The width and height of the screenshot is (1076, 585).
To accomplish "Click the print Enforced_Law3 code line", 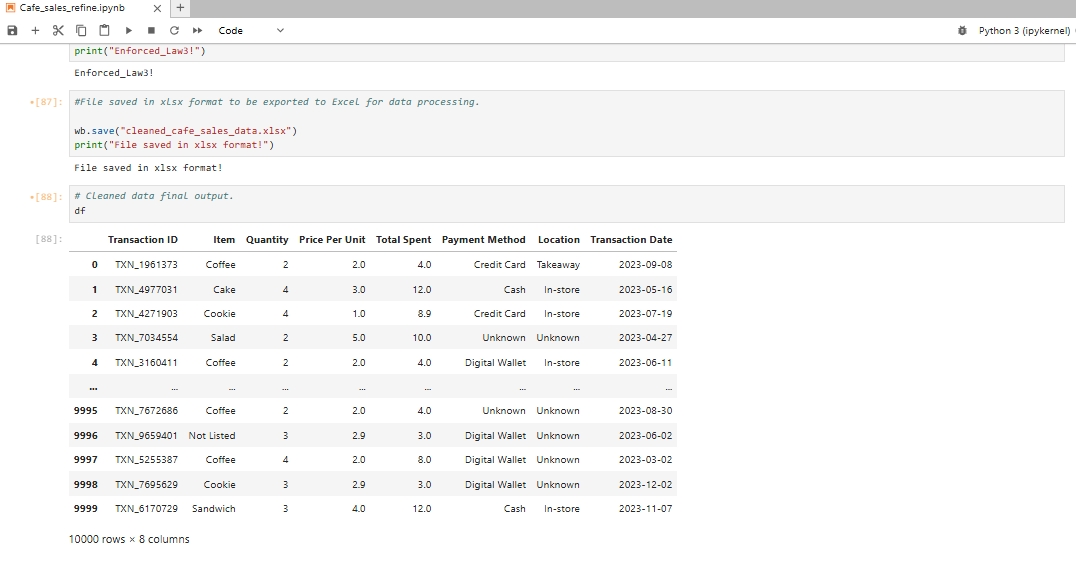I will 140,51.
